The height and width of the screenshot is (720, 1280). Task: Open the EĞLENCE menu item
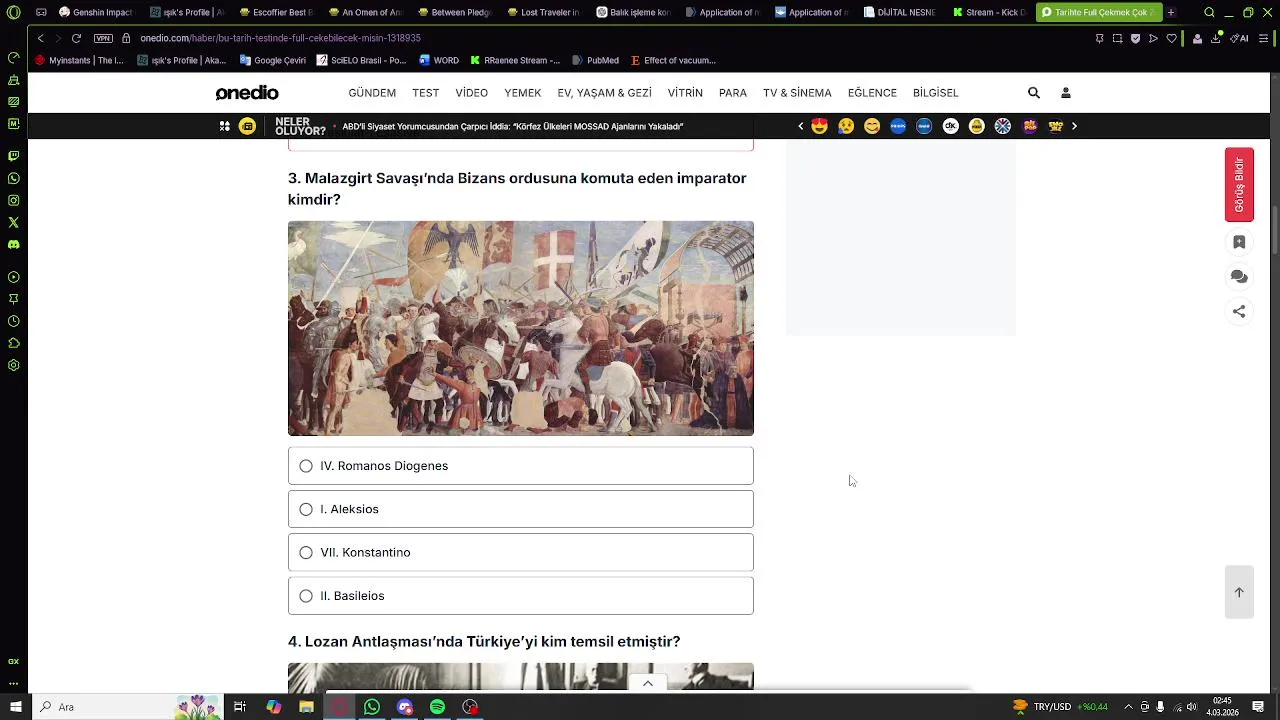[872, 93]
